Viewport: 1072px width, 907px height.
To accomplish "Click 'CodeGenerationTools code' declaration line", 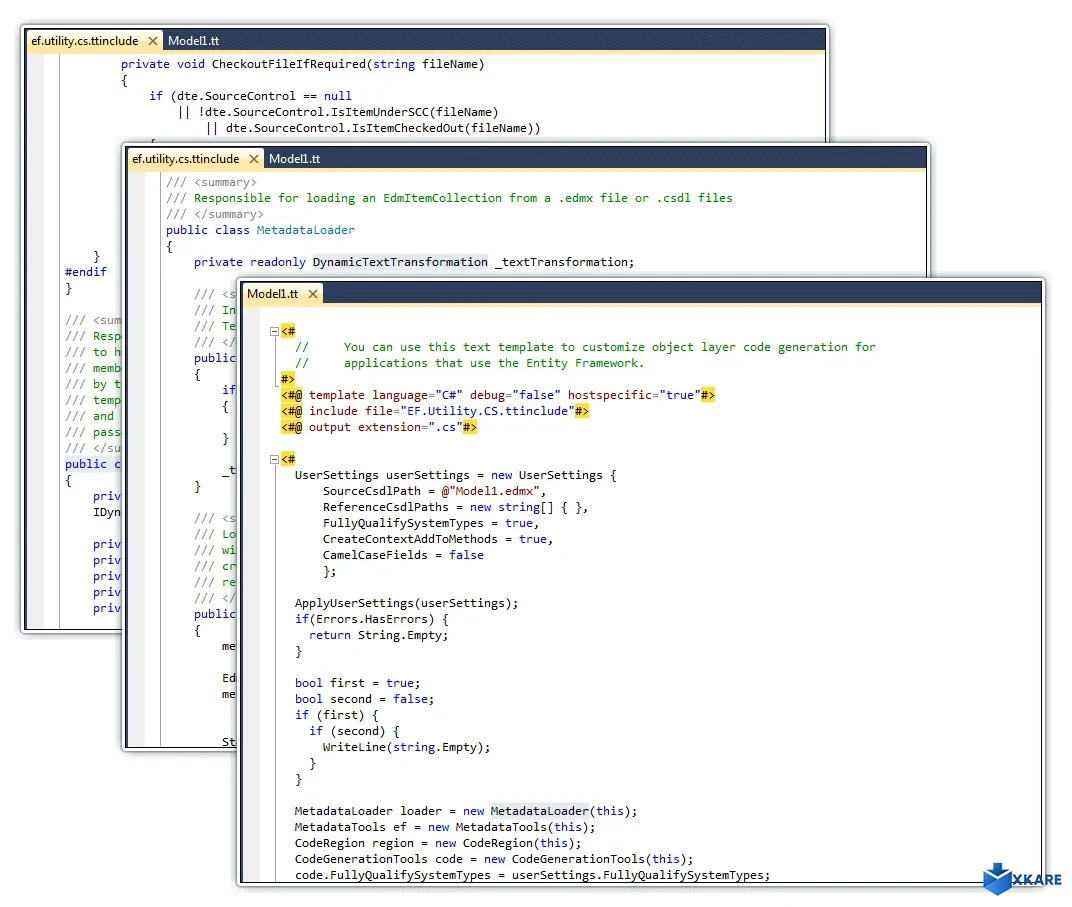I will [x=494, y=859].
